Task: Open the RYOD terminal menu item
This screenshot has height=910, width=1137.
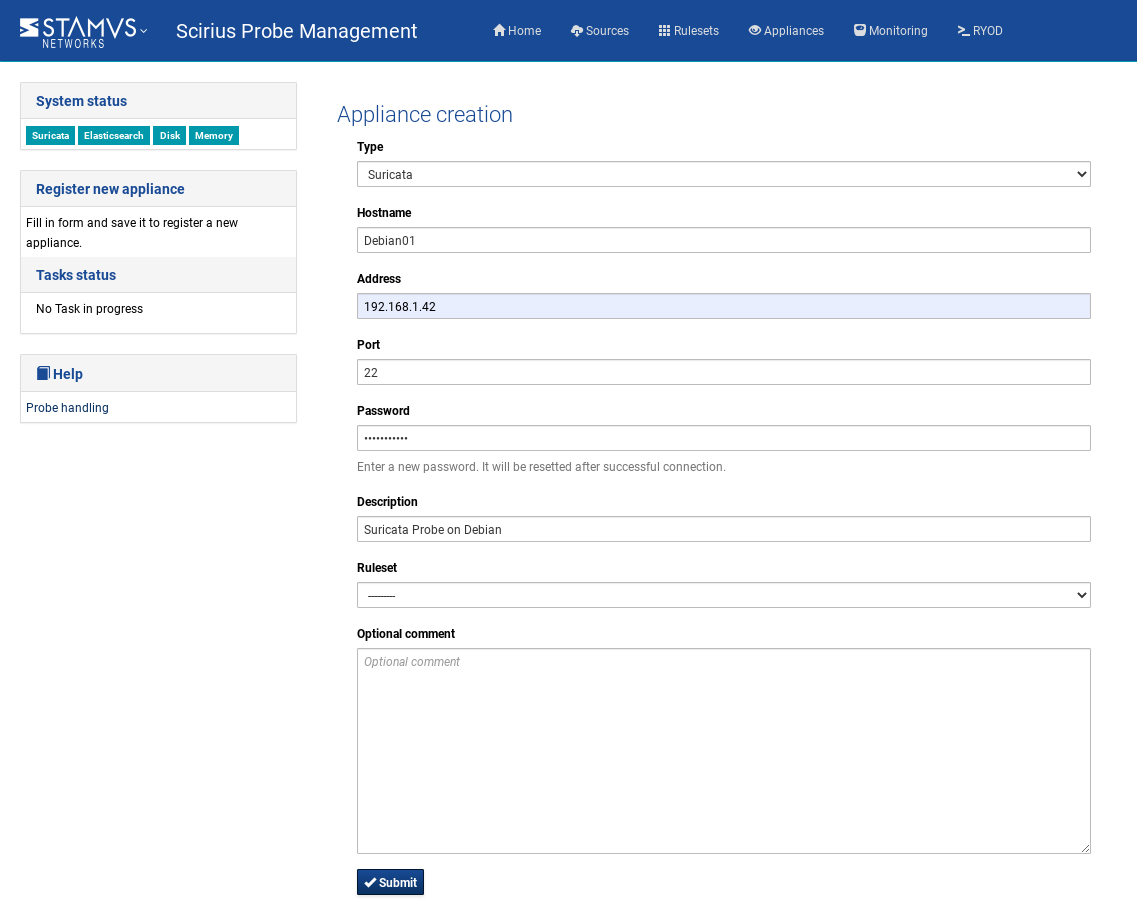Action: tap(980, 31)
